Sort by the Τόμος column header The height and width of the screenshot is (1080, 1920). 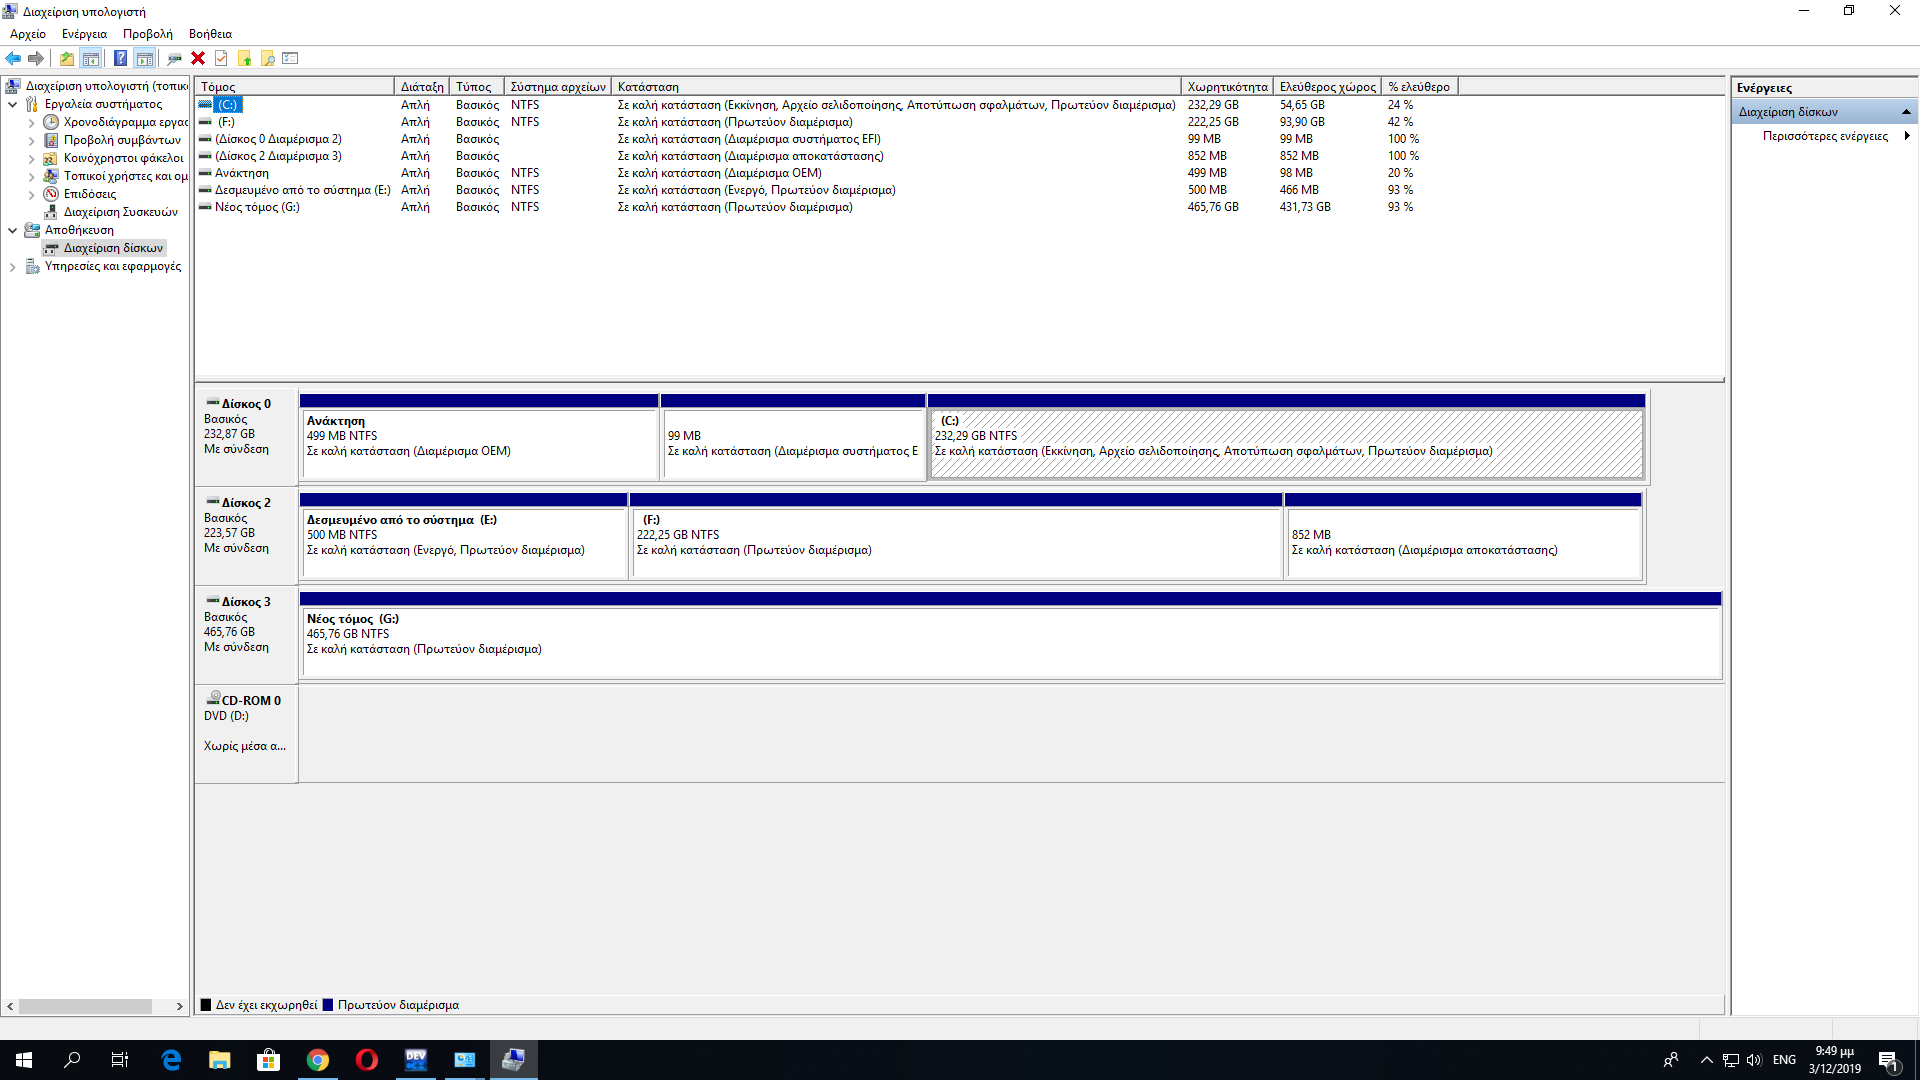pos(294,87)
